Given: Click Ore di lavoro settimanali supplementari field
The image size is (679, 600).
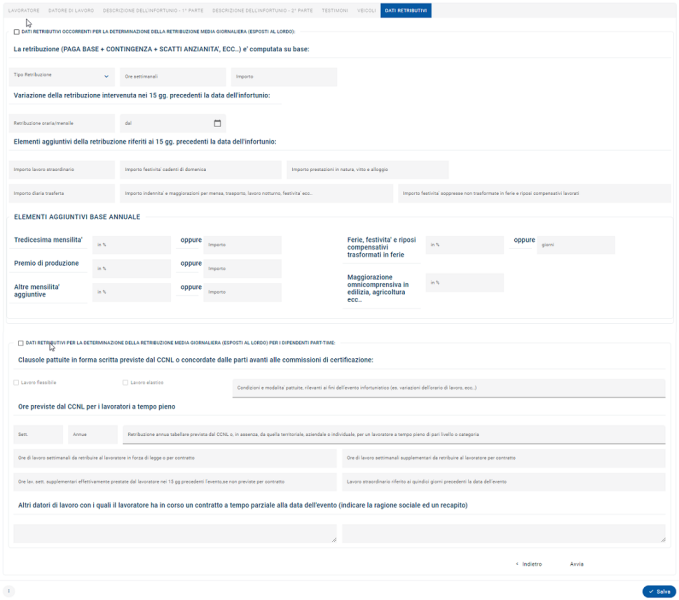Looking at the screenshot, I should pyautogui.click(x=504, y=458).
